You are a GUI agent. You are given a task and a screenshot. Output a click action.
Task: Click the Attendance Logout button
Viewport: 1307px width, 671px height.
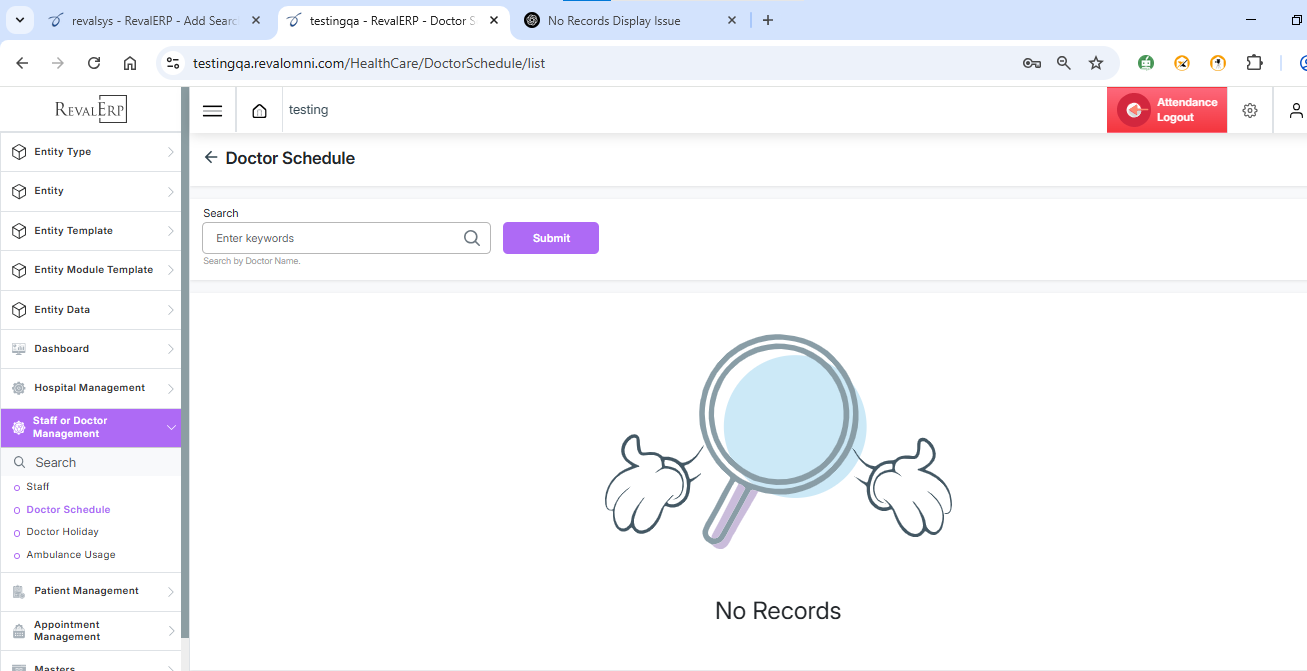click(x=1166, y=110)
